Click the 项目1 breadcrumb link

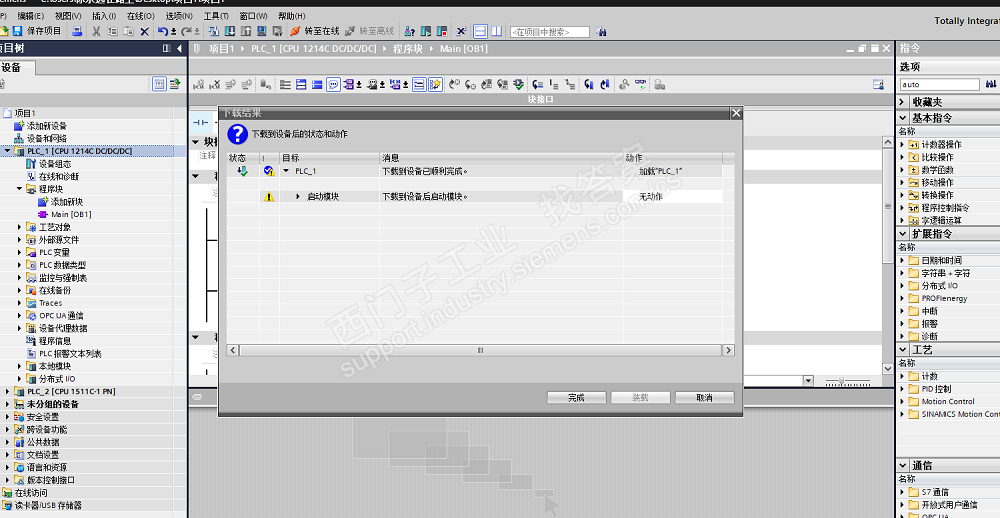[x=221, y=48]
